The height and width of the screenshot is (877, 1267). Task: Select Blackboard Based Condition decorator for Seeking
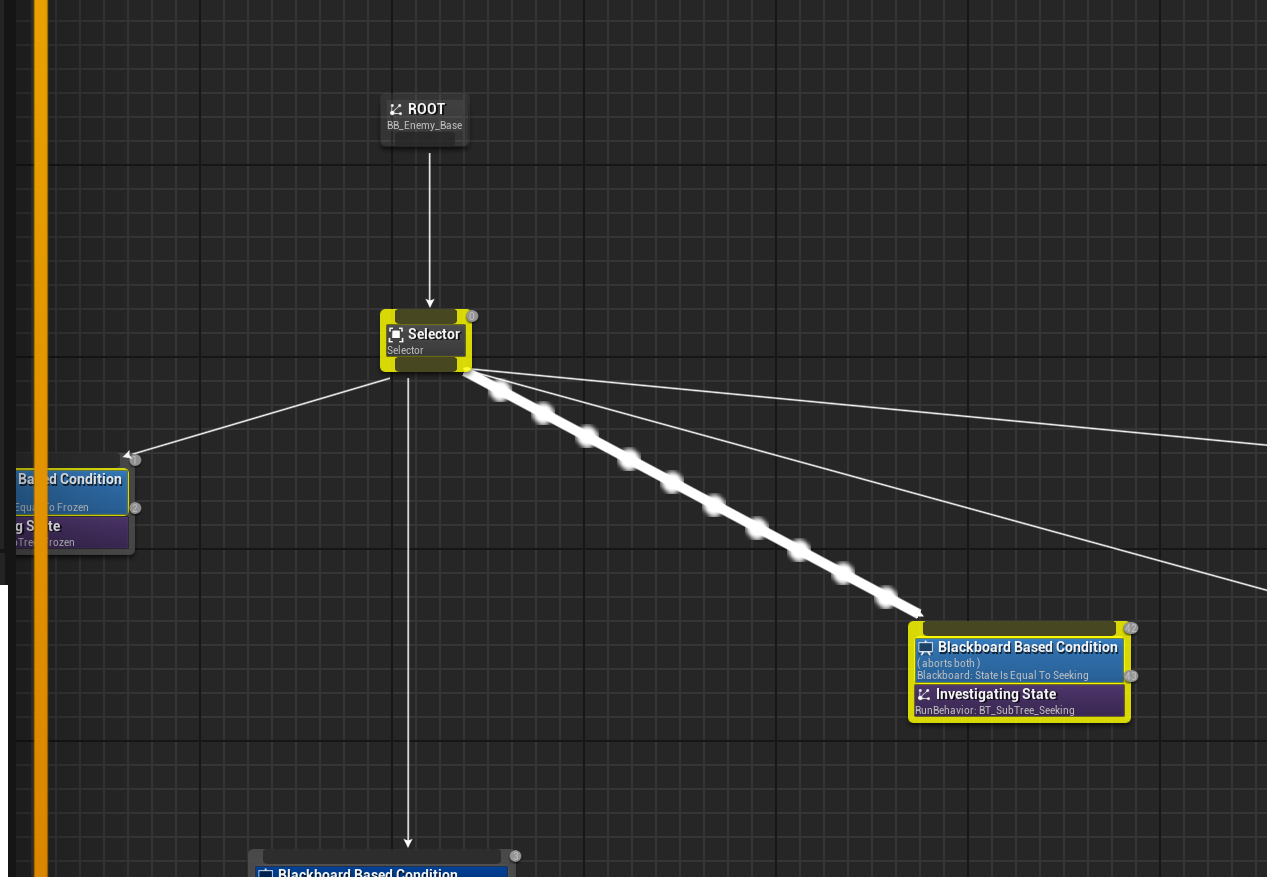pos(1019,660)
